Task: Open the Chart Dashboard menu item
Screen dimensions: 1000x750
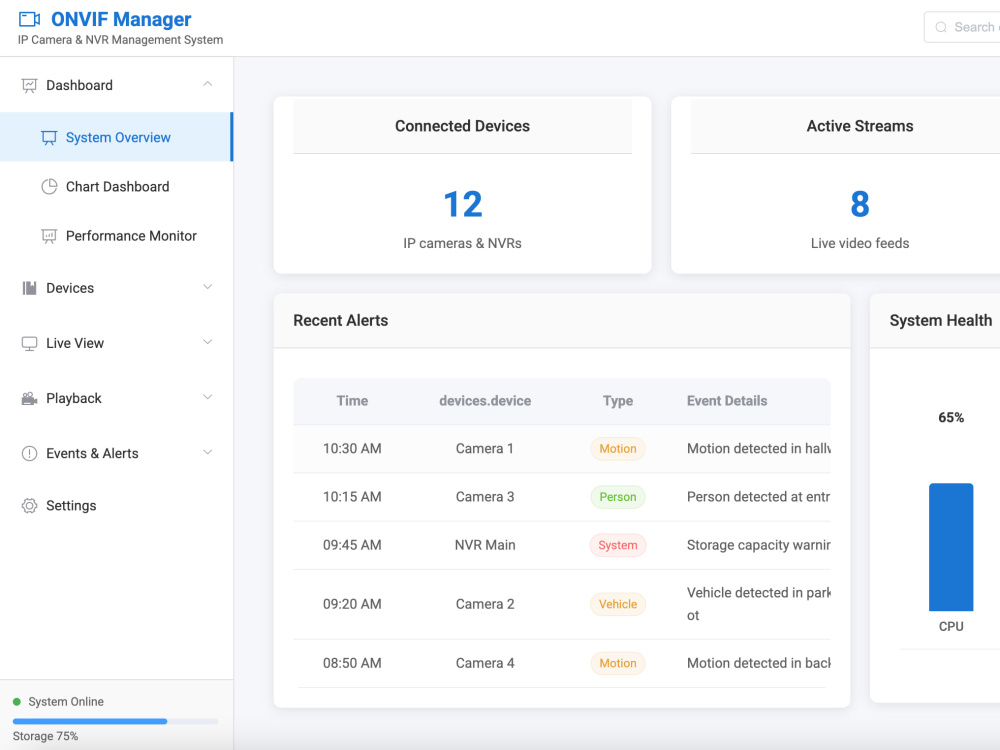Action: click(x=116, y=186)
